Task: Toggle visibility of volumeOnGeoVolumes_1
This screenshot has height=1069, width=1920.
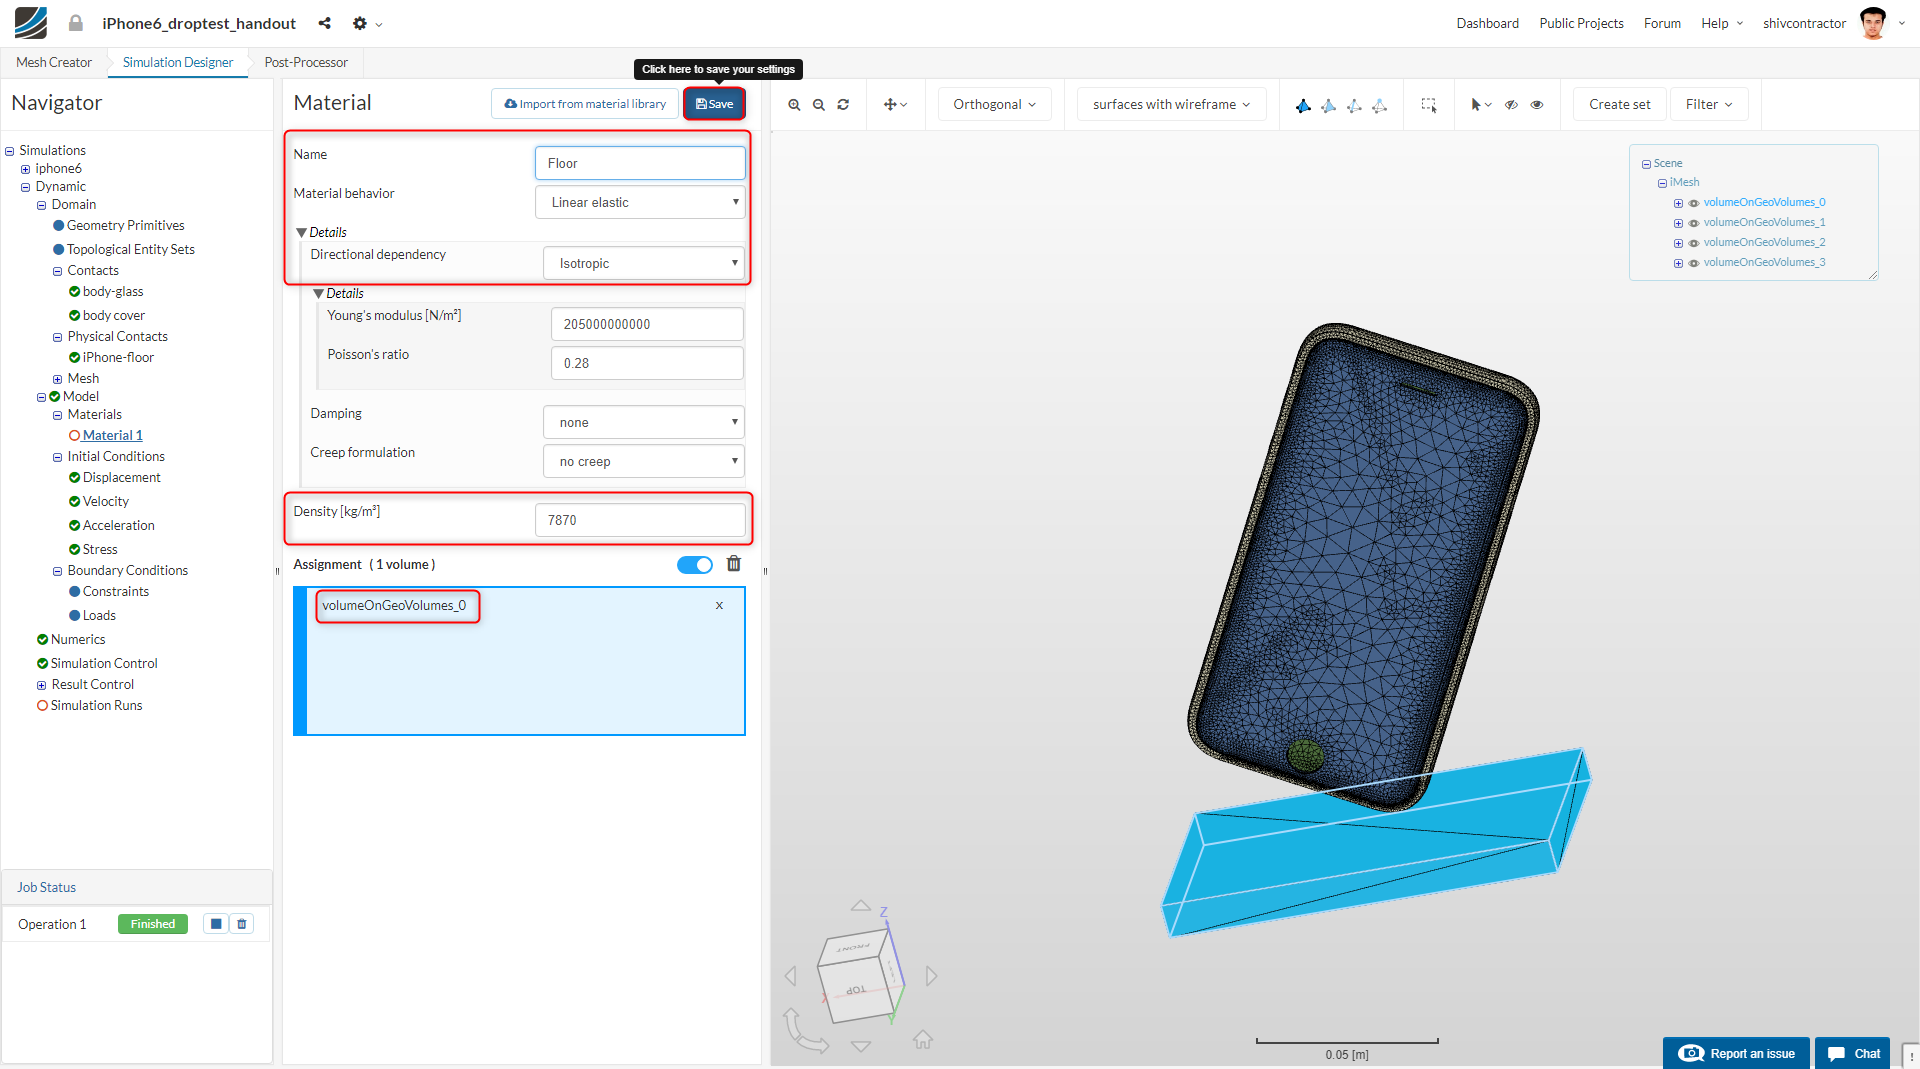Action: click(1694, 223)
